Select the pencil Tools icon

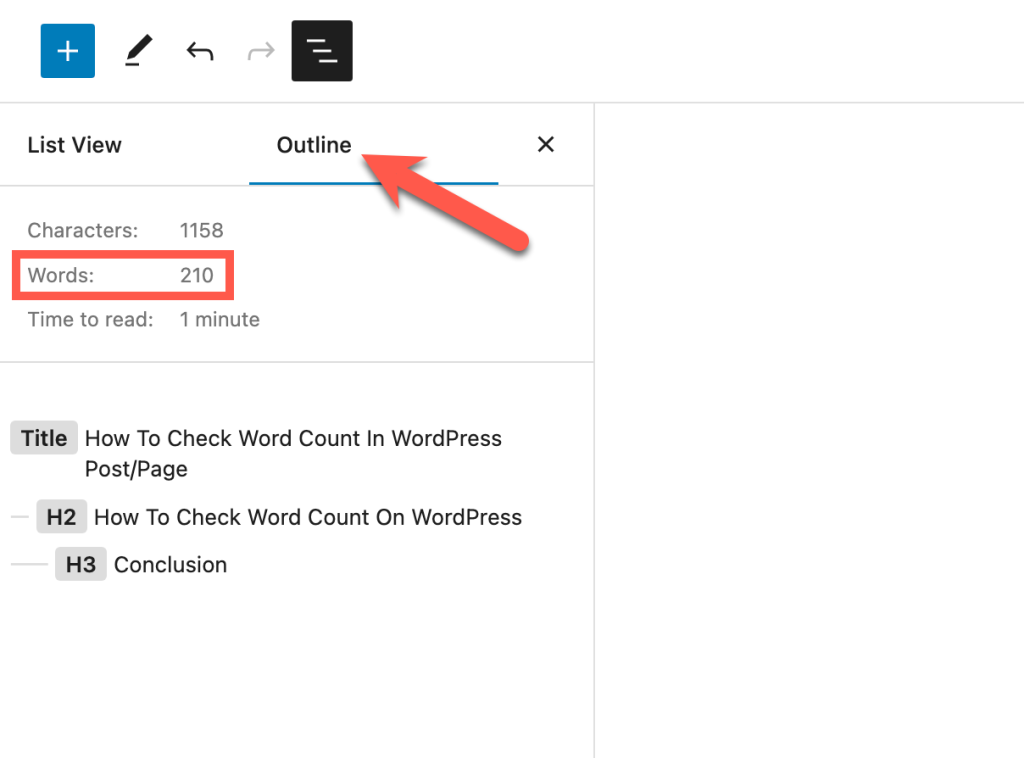tap(139, 50)
